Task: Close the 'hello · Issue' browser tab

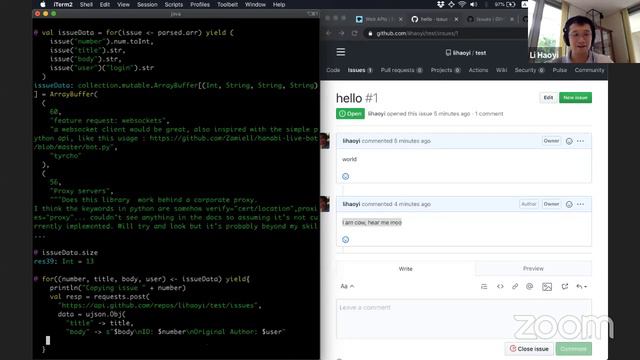Action: (456, 19)
